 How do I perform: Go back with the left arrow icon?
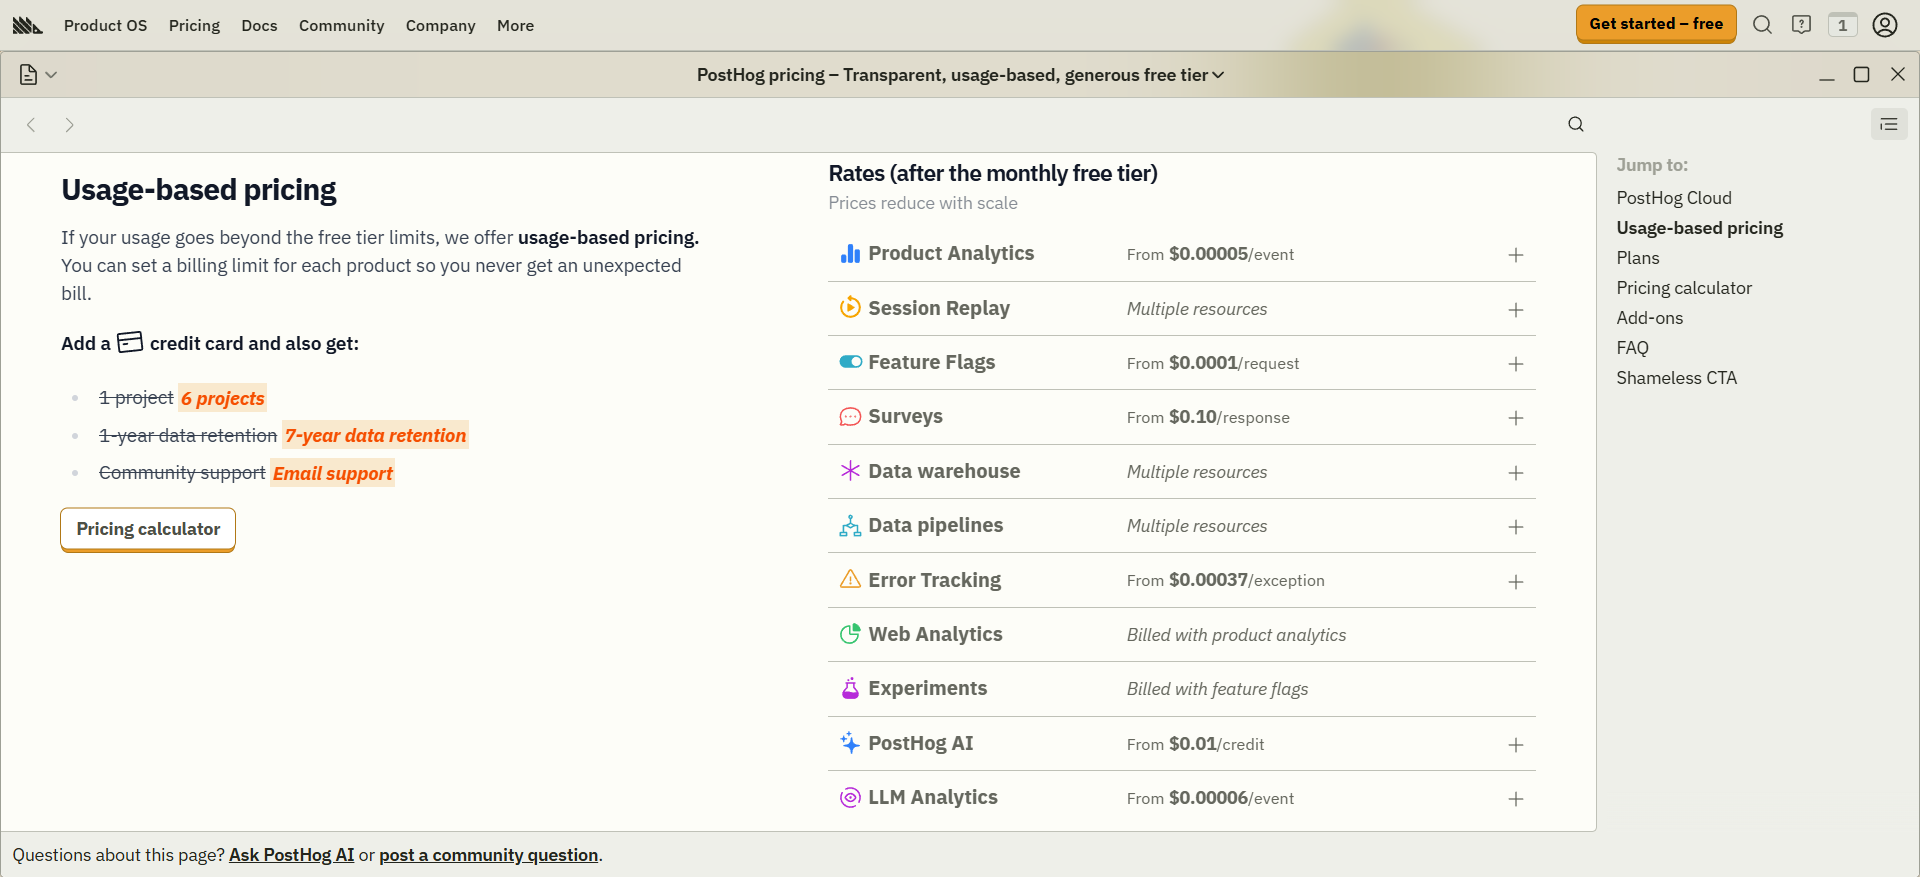click(32, 125)
